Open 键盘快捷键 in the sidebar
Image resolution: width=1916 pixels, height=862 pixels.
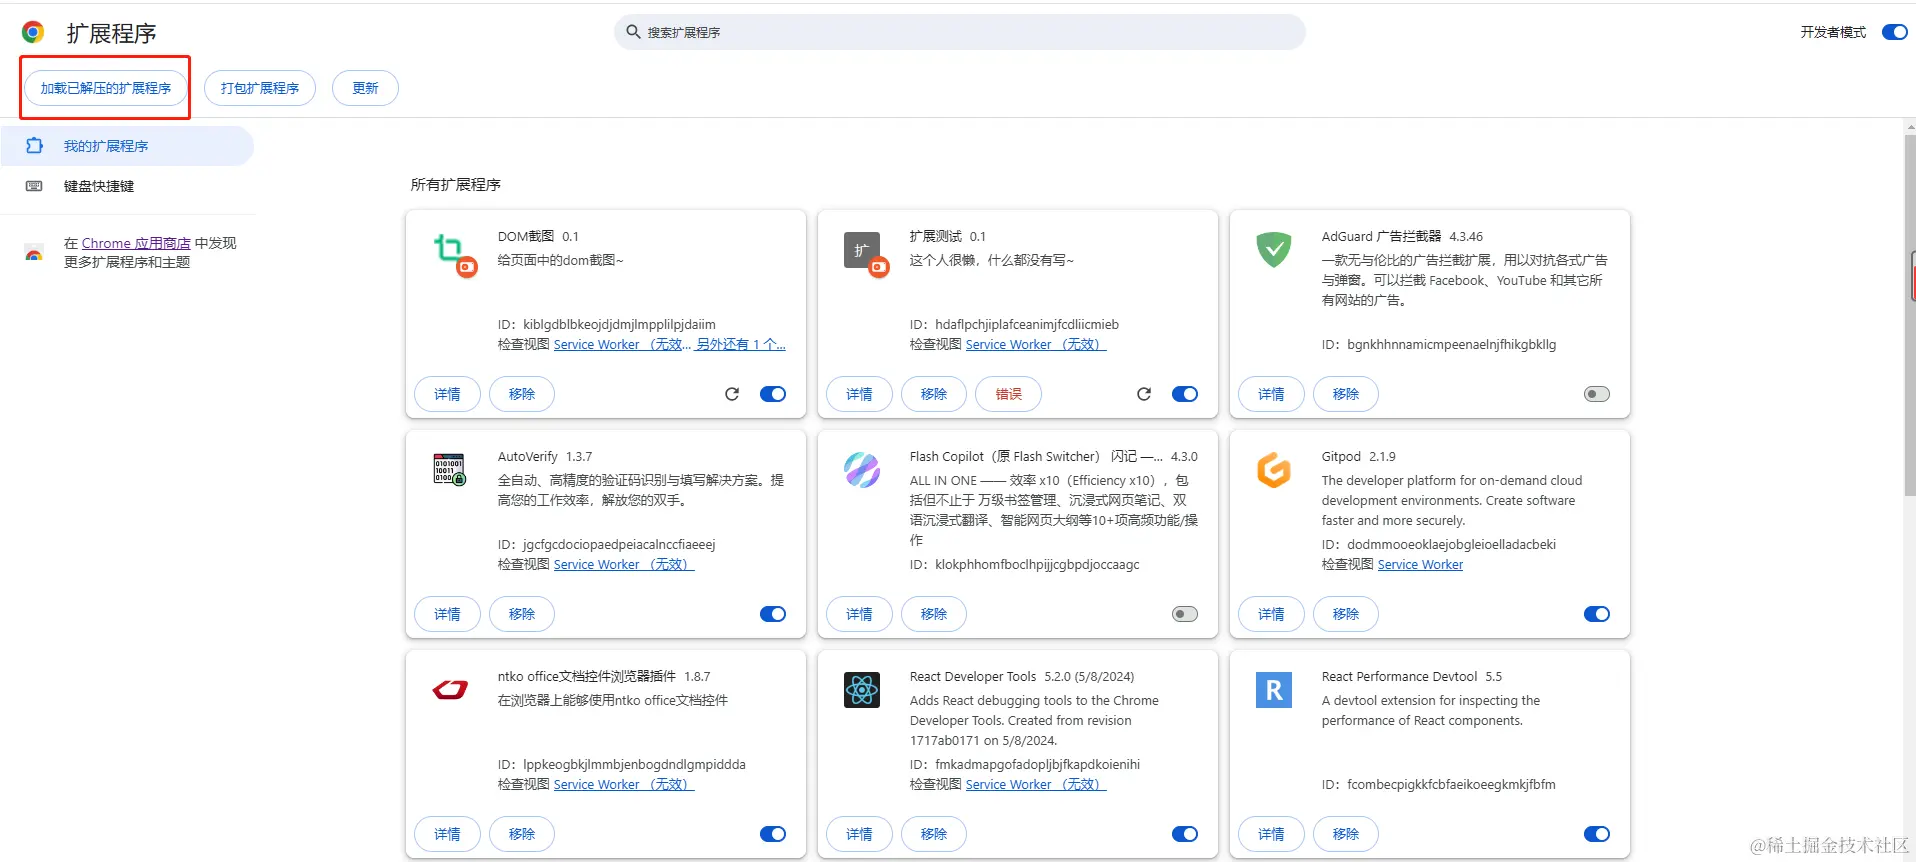point(127,186)
